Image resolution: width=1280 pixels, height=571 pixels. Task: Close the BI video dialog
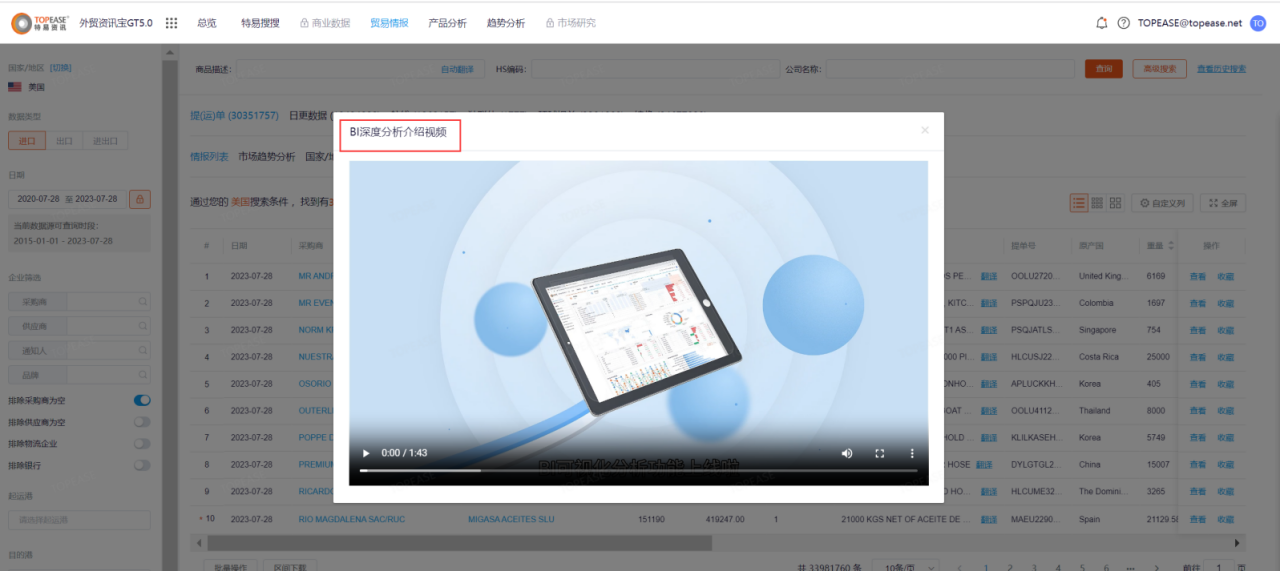tap(925, 130)
